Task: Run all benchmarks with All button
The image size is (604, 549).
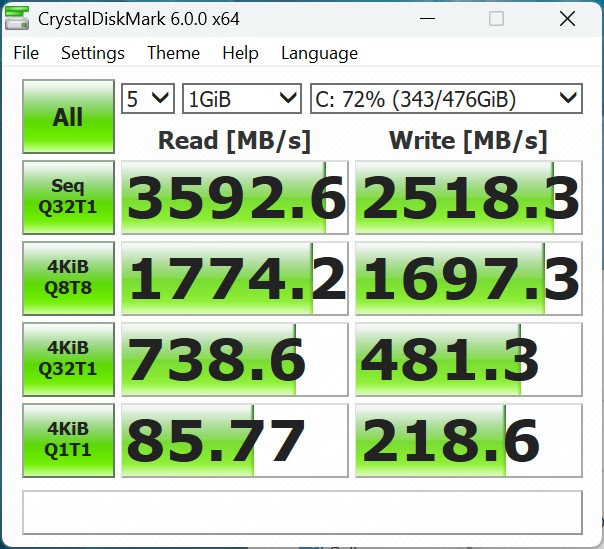Action: pyautogui.click(x=68, y=116)
